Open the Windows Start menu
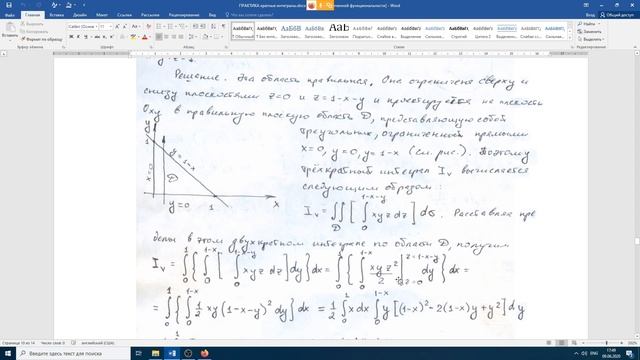640x360 pixels. pos(8,353)
